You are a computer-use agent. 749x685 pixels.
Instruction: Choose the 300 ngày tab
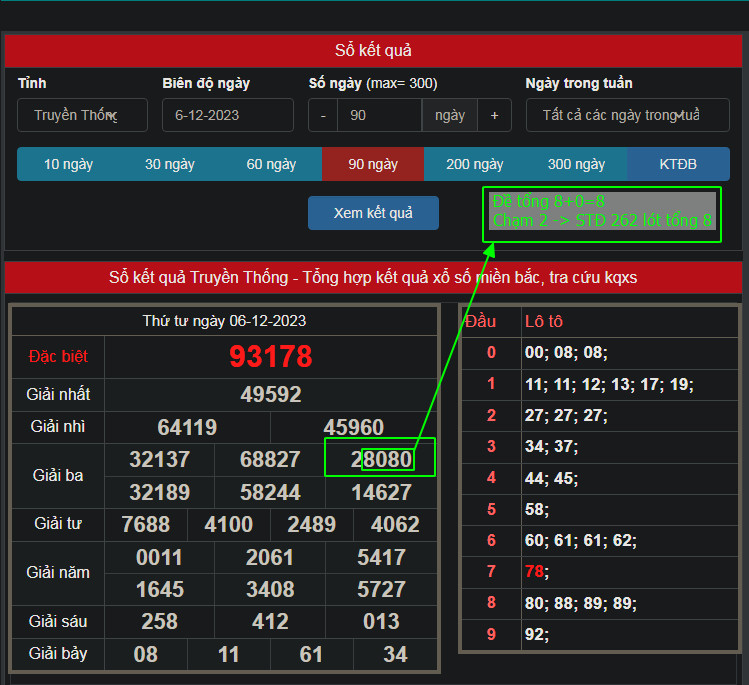(x=576, y=164)
